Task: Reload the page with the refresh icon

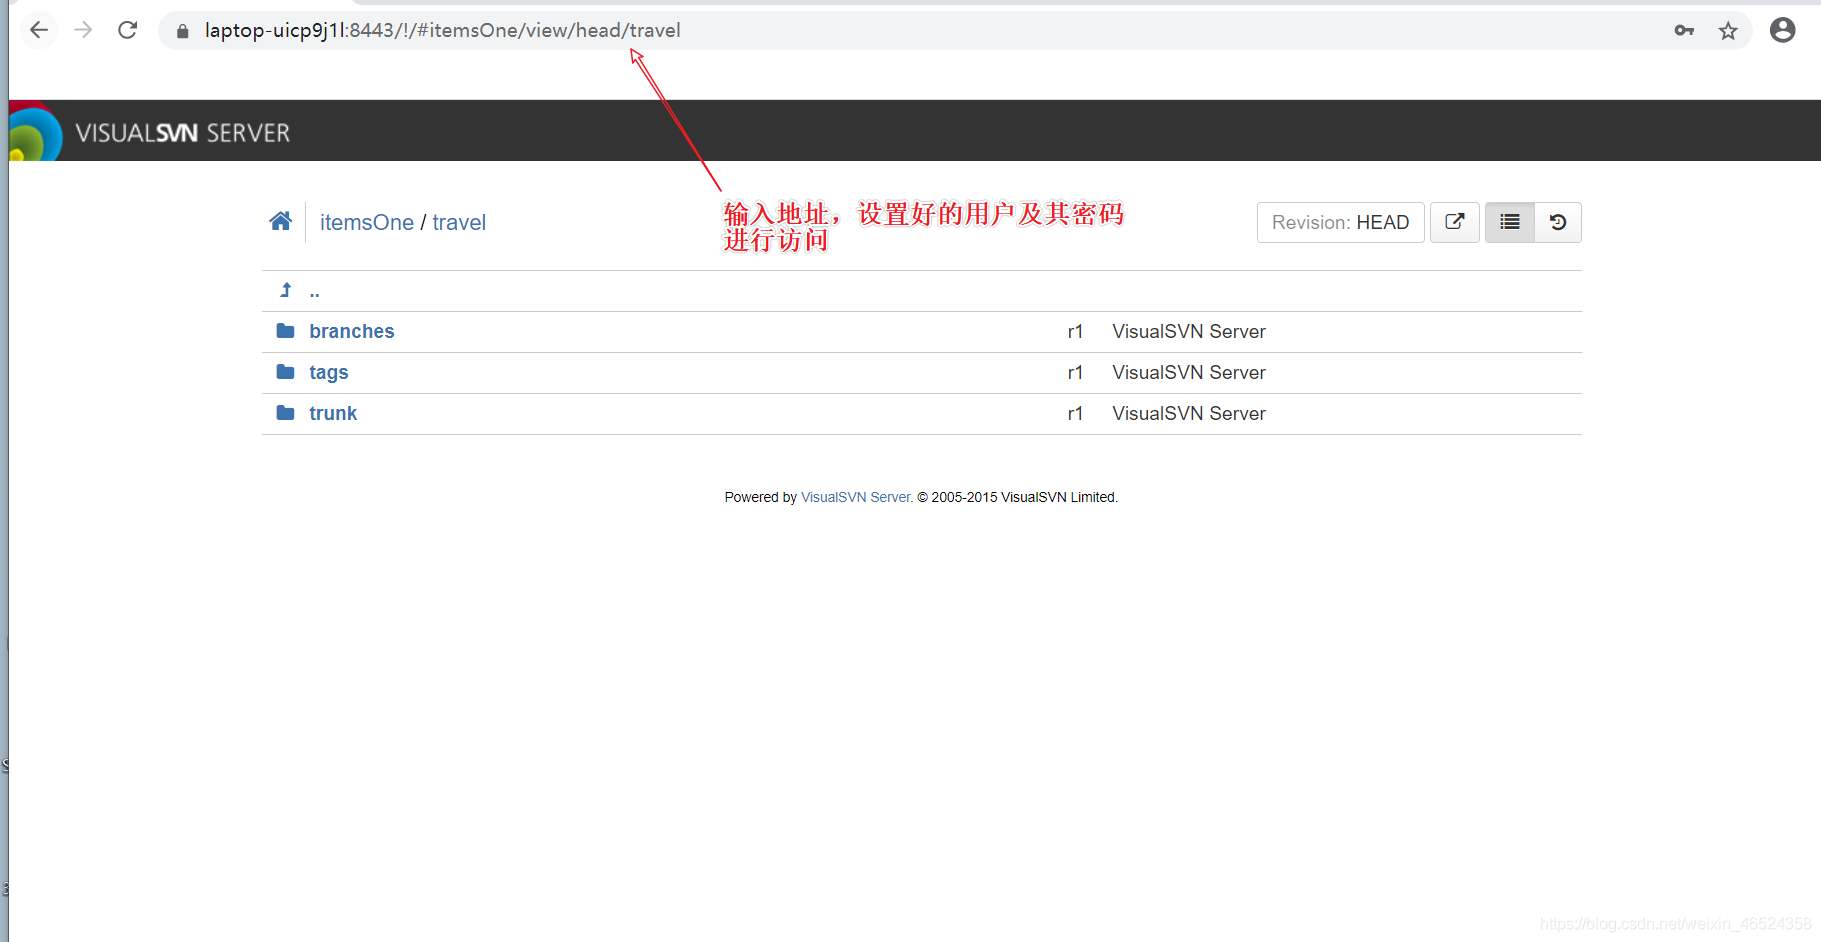Action: 127,30
